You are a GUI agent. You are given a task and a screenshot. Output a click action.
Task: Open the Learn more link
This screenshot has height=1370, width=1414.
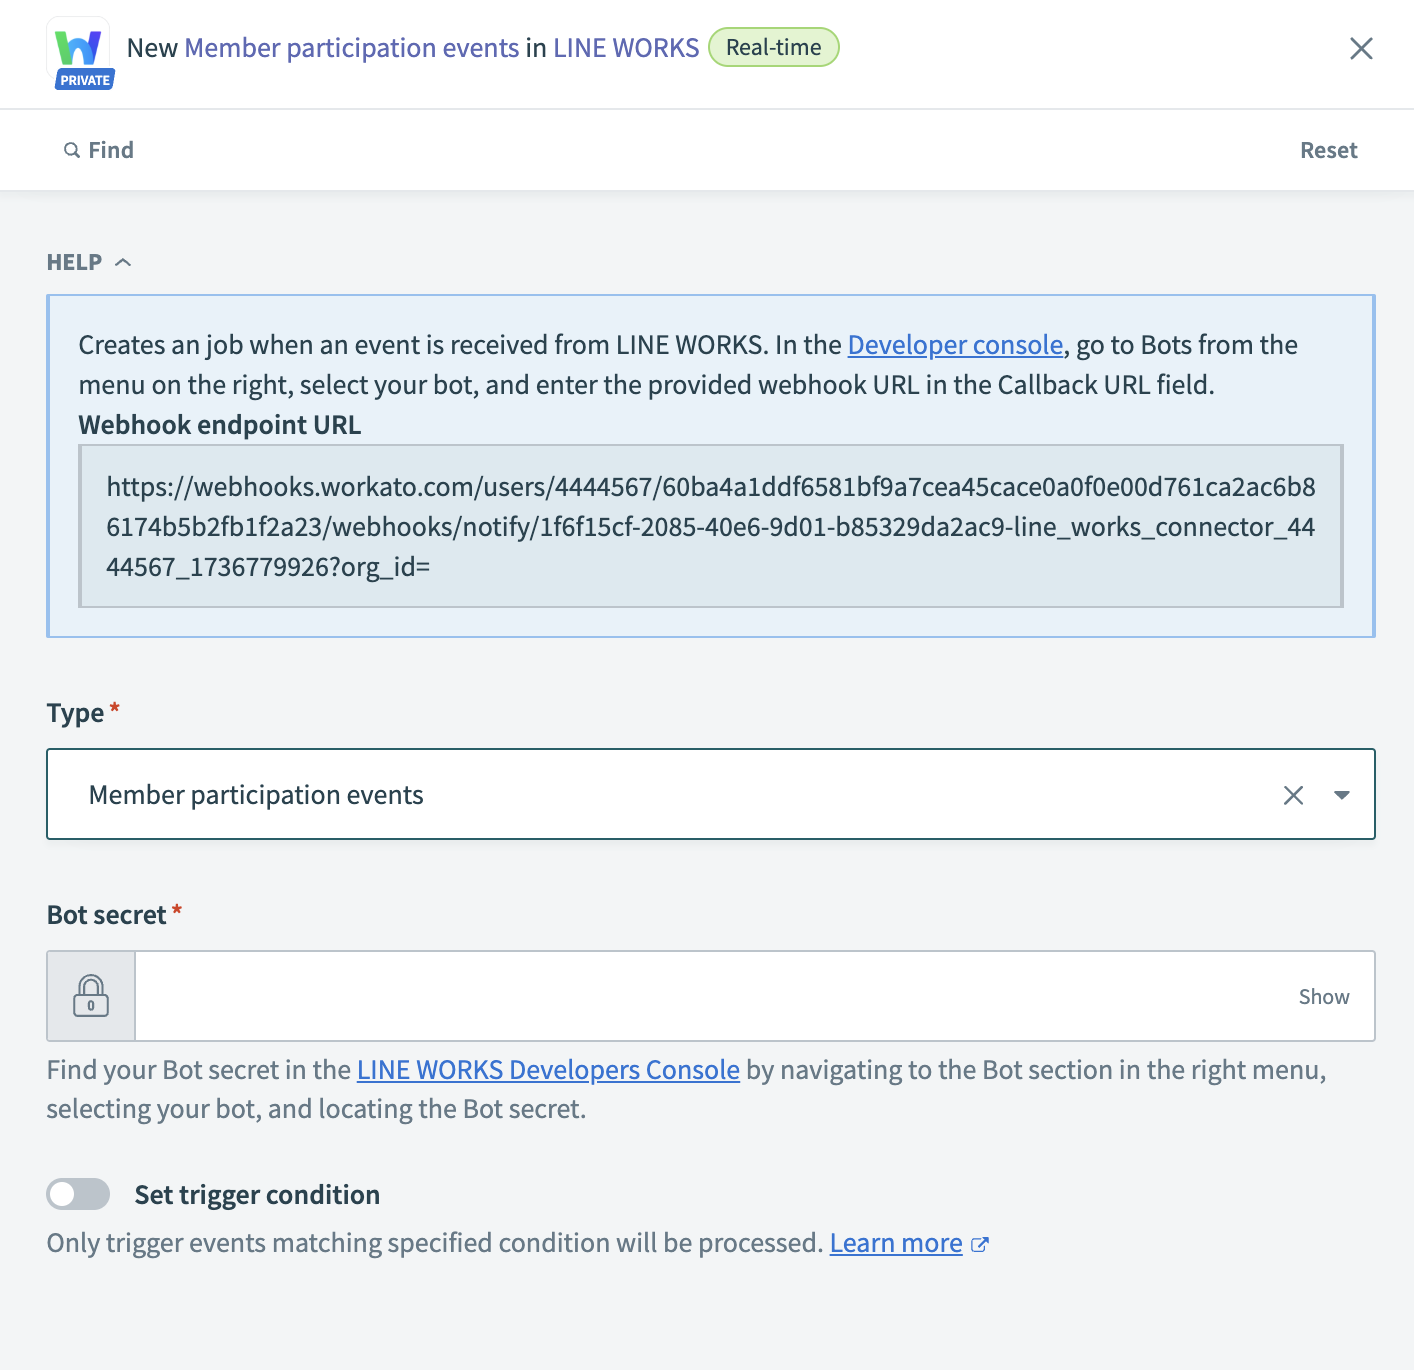coord(895,1243)
